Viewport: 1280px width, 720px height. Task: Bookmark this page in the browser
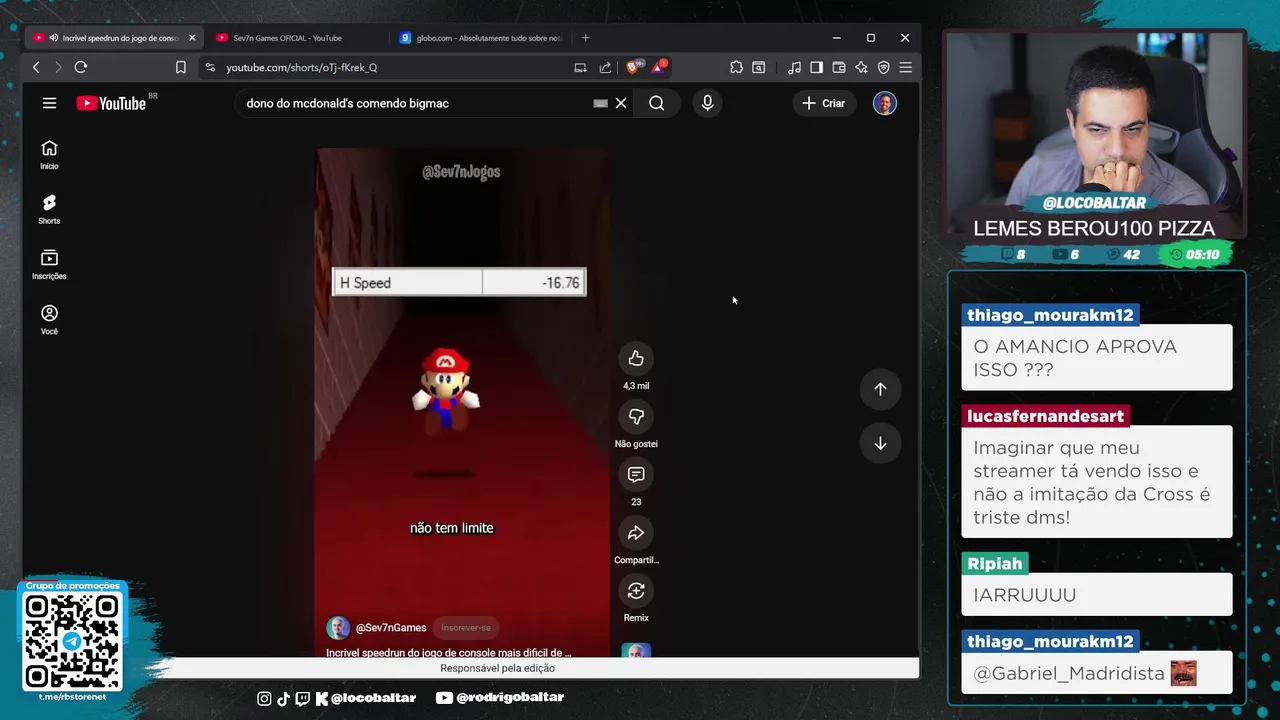[181, 67]
